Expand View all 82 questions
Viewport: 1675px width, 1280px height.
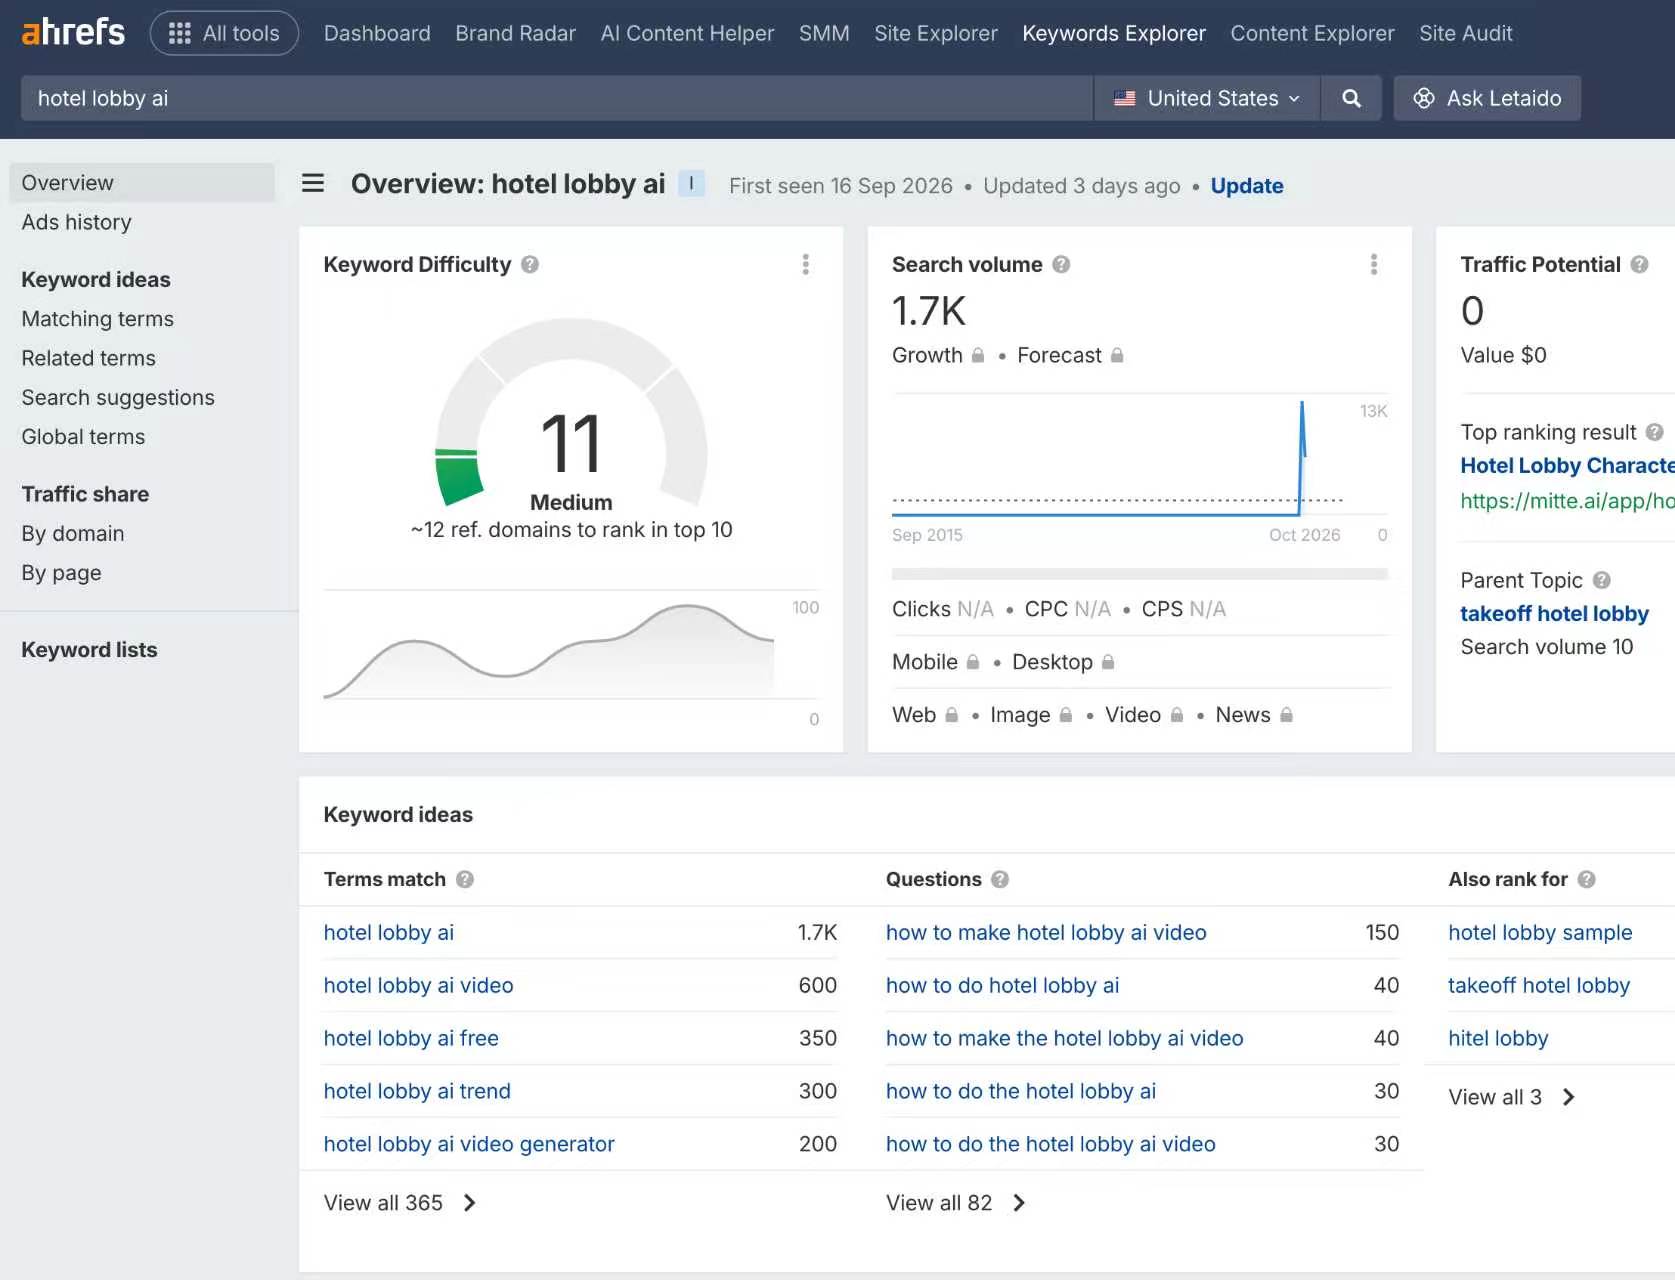point(955,1203)
